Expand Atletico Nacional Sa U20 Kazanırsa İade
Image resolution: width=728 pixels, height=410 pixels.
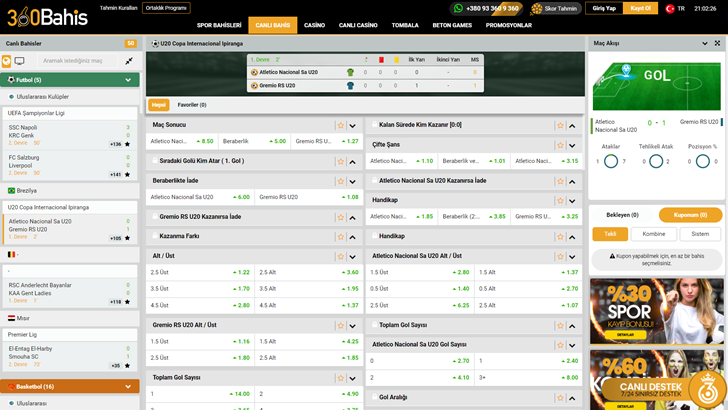(572, 181)
